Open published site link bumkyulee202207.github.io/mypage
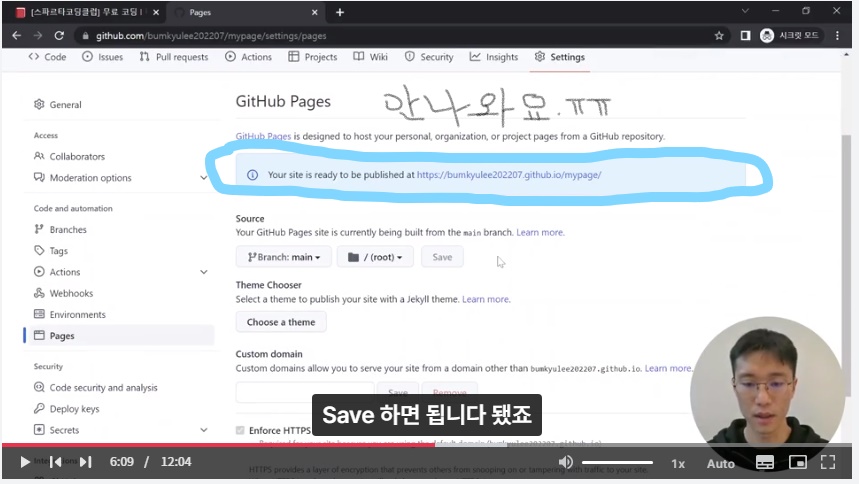The height and width of the screenshot is (484, 859). point(509,175)
